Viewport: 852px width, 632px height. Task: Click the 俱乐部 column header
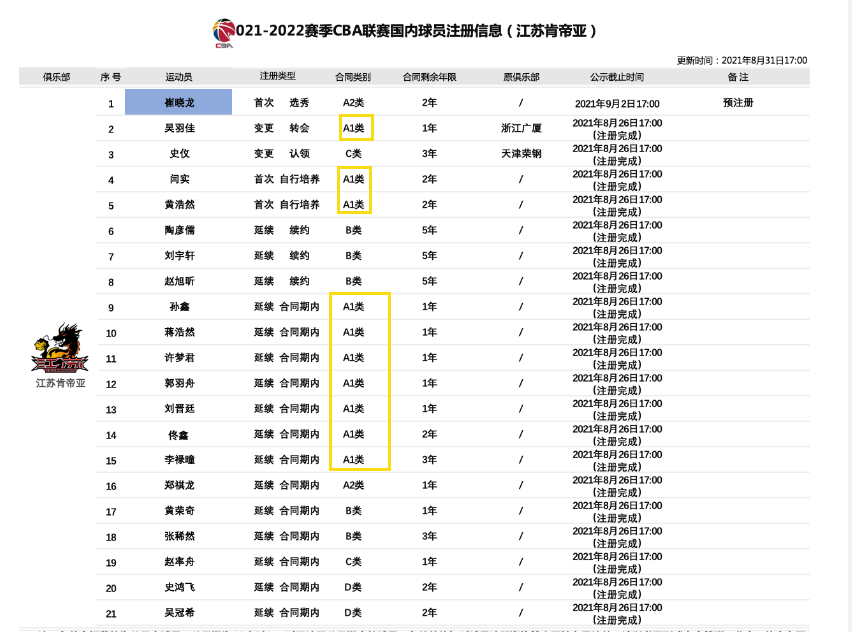point(57,77)
